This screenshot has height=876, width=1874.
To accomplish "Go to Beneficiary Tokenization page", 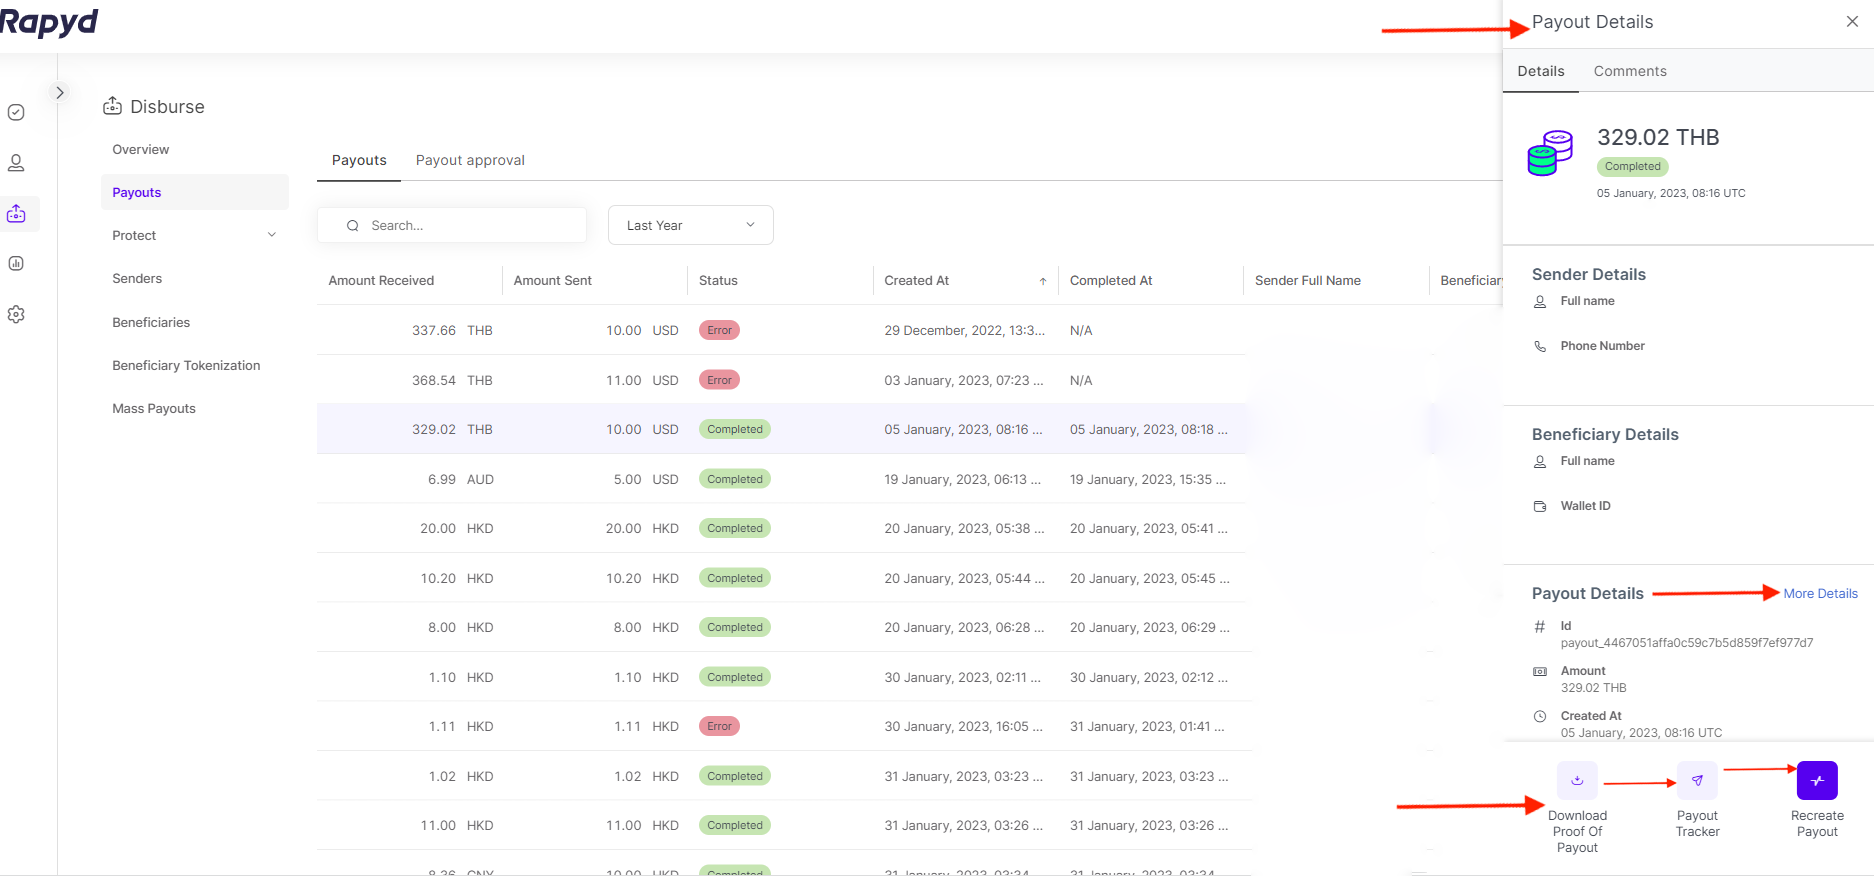I will tap(186, 366).
